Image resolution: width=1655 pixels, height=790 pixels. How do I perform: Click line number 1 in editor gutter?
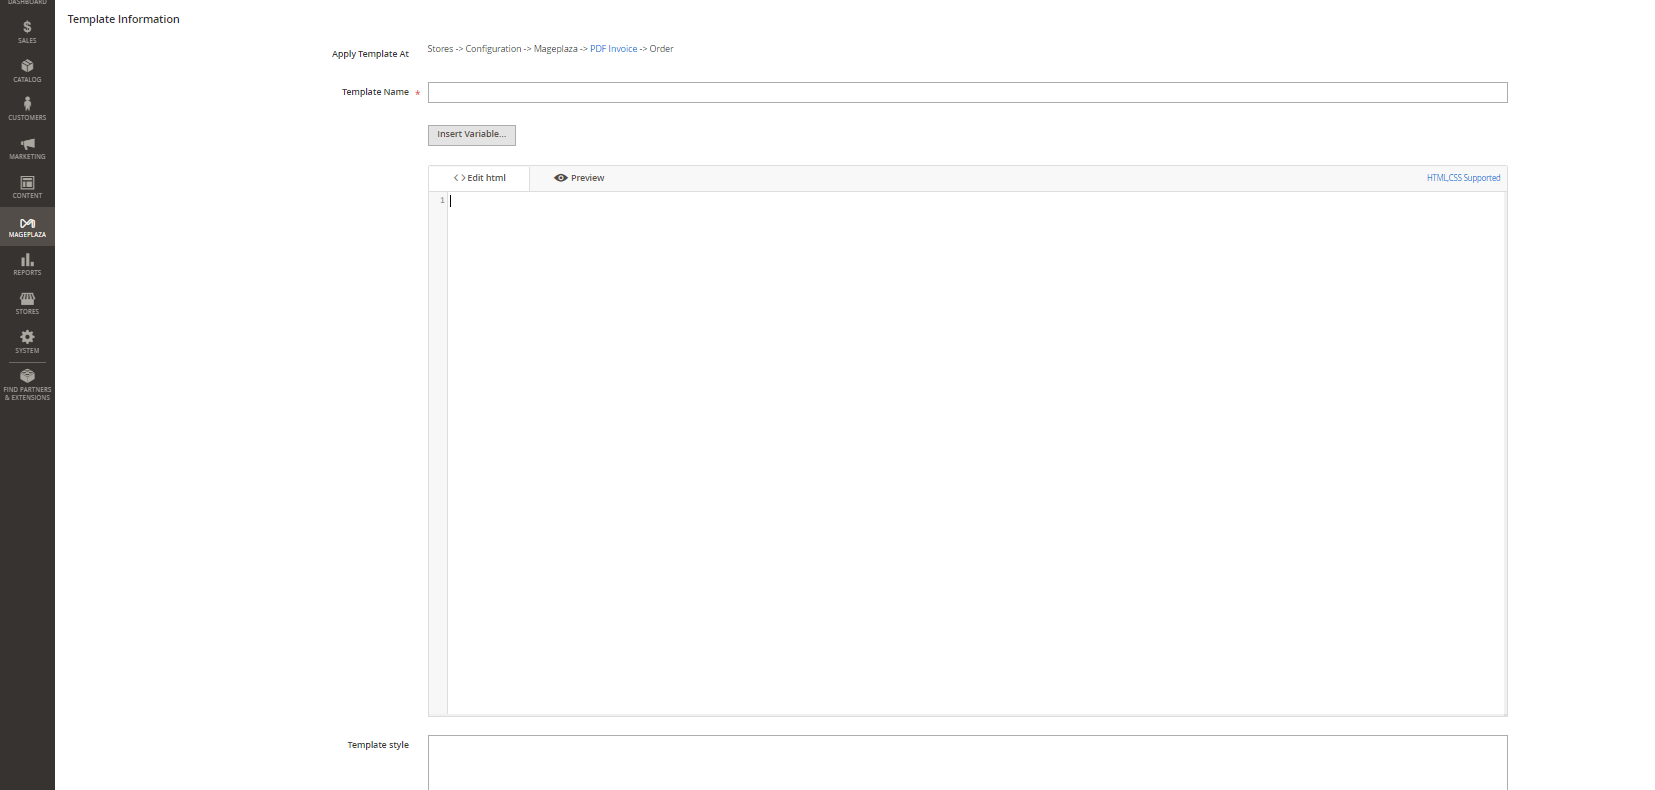click(x=441, y=201)
